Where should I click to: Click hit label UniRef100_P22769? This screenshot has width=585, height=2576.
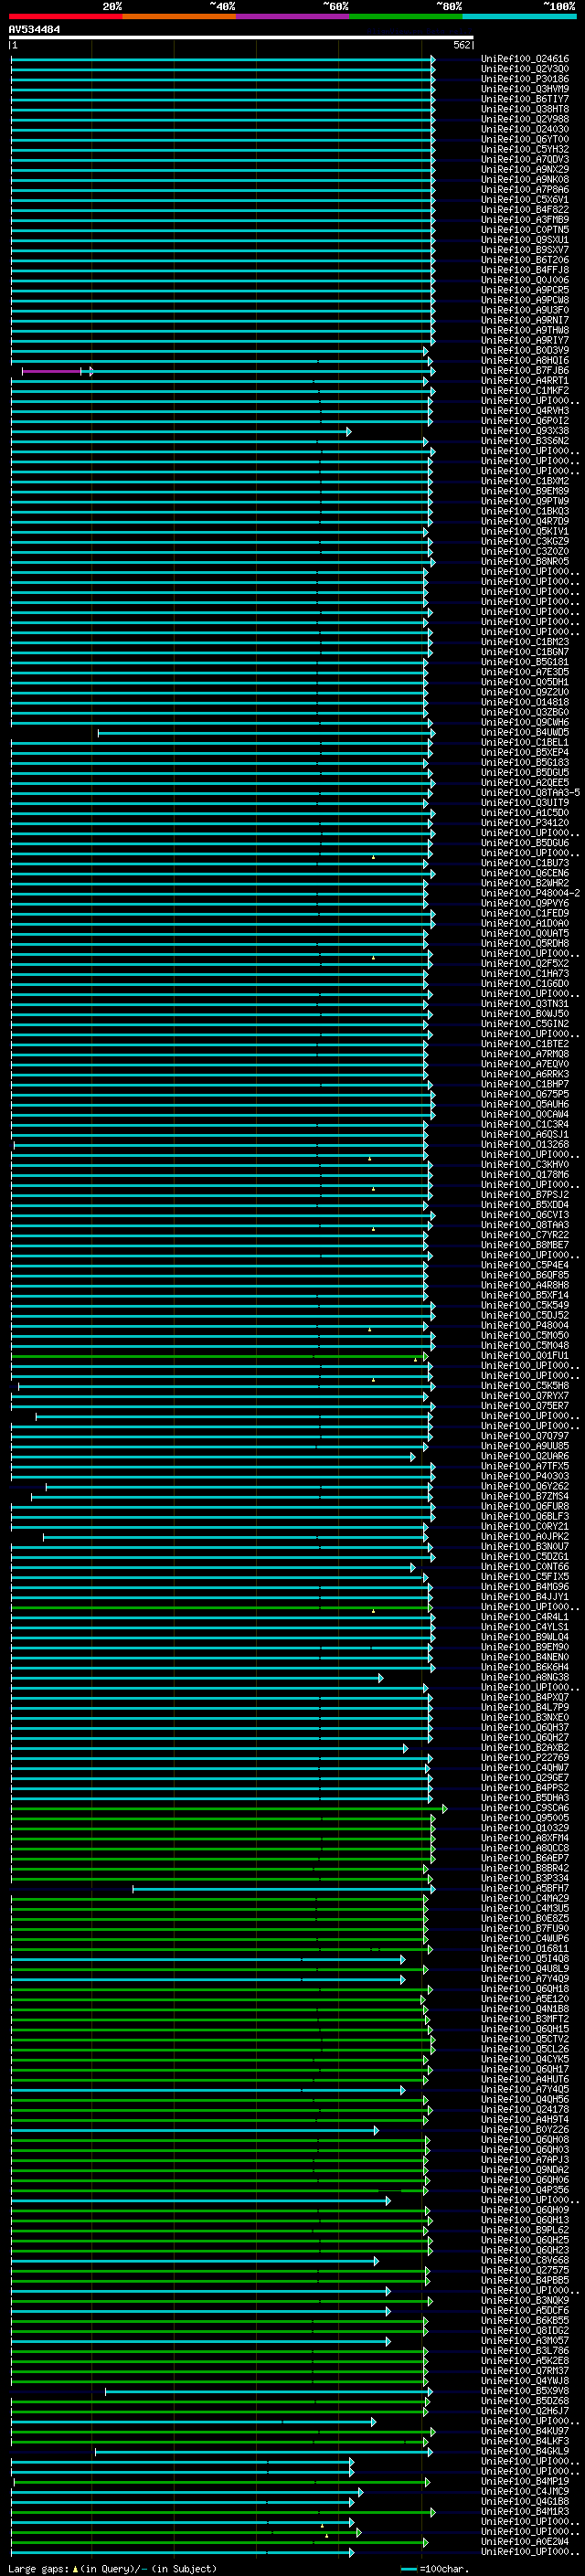525,1758
